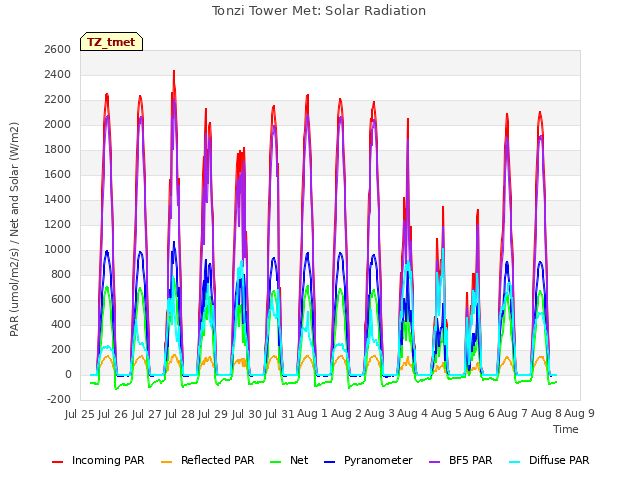Click the y-axis tick label 800
The image size is (640, 480).
(61, 275)
